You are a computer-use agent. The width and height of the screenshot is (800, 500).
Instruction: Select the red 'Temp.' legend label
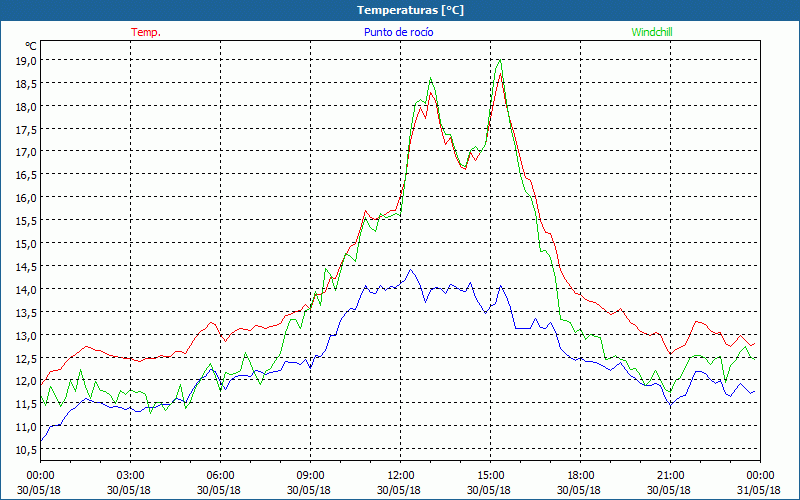pos(146,32)
